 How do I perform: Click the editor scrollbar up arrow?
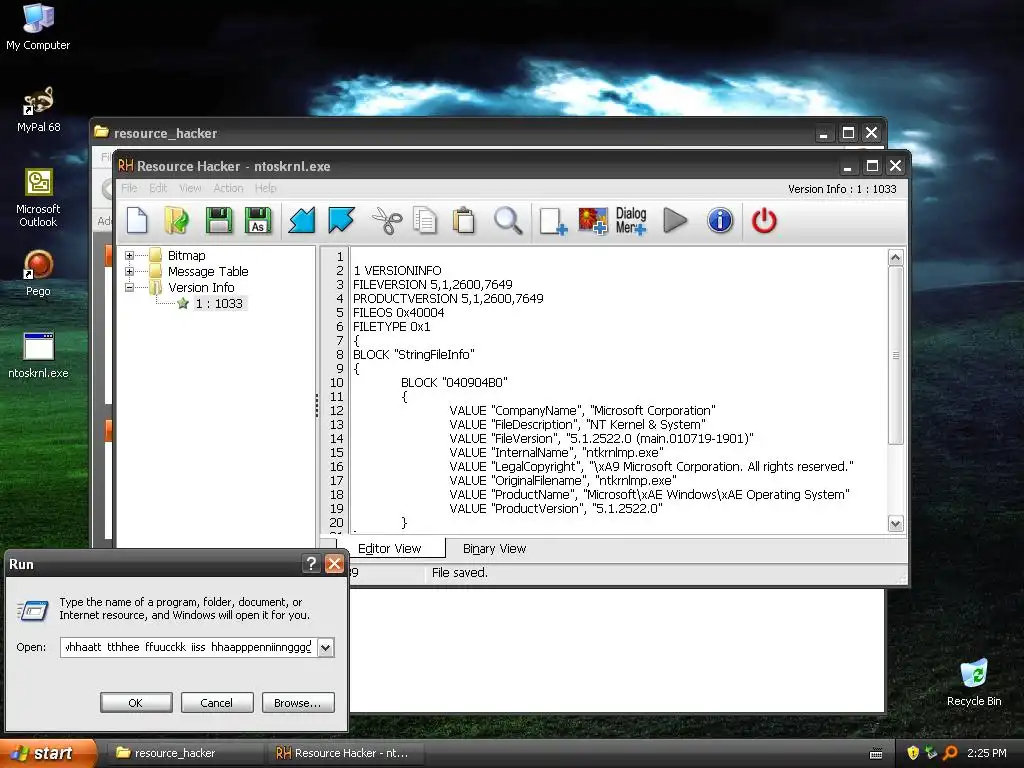[895, 257]
